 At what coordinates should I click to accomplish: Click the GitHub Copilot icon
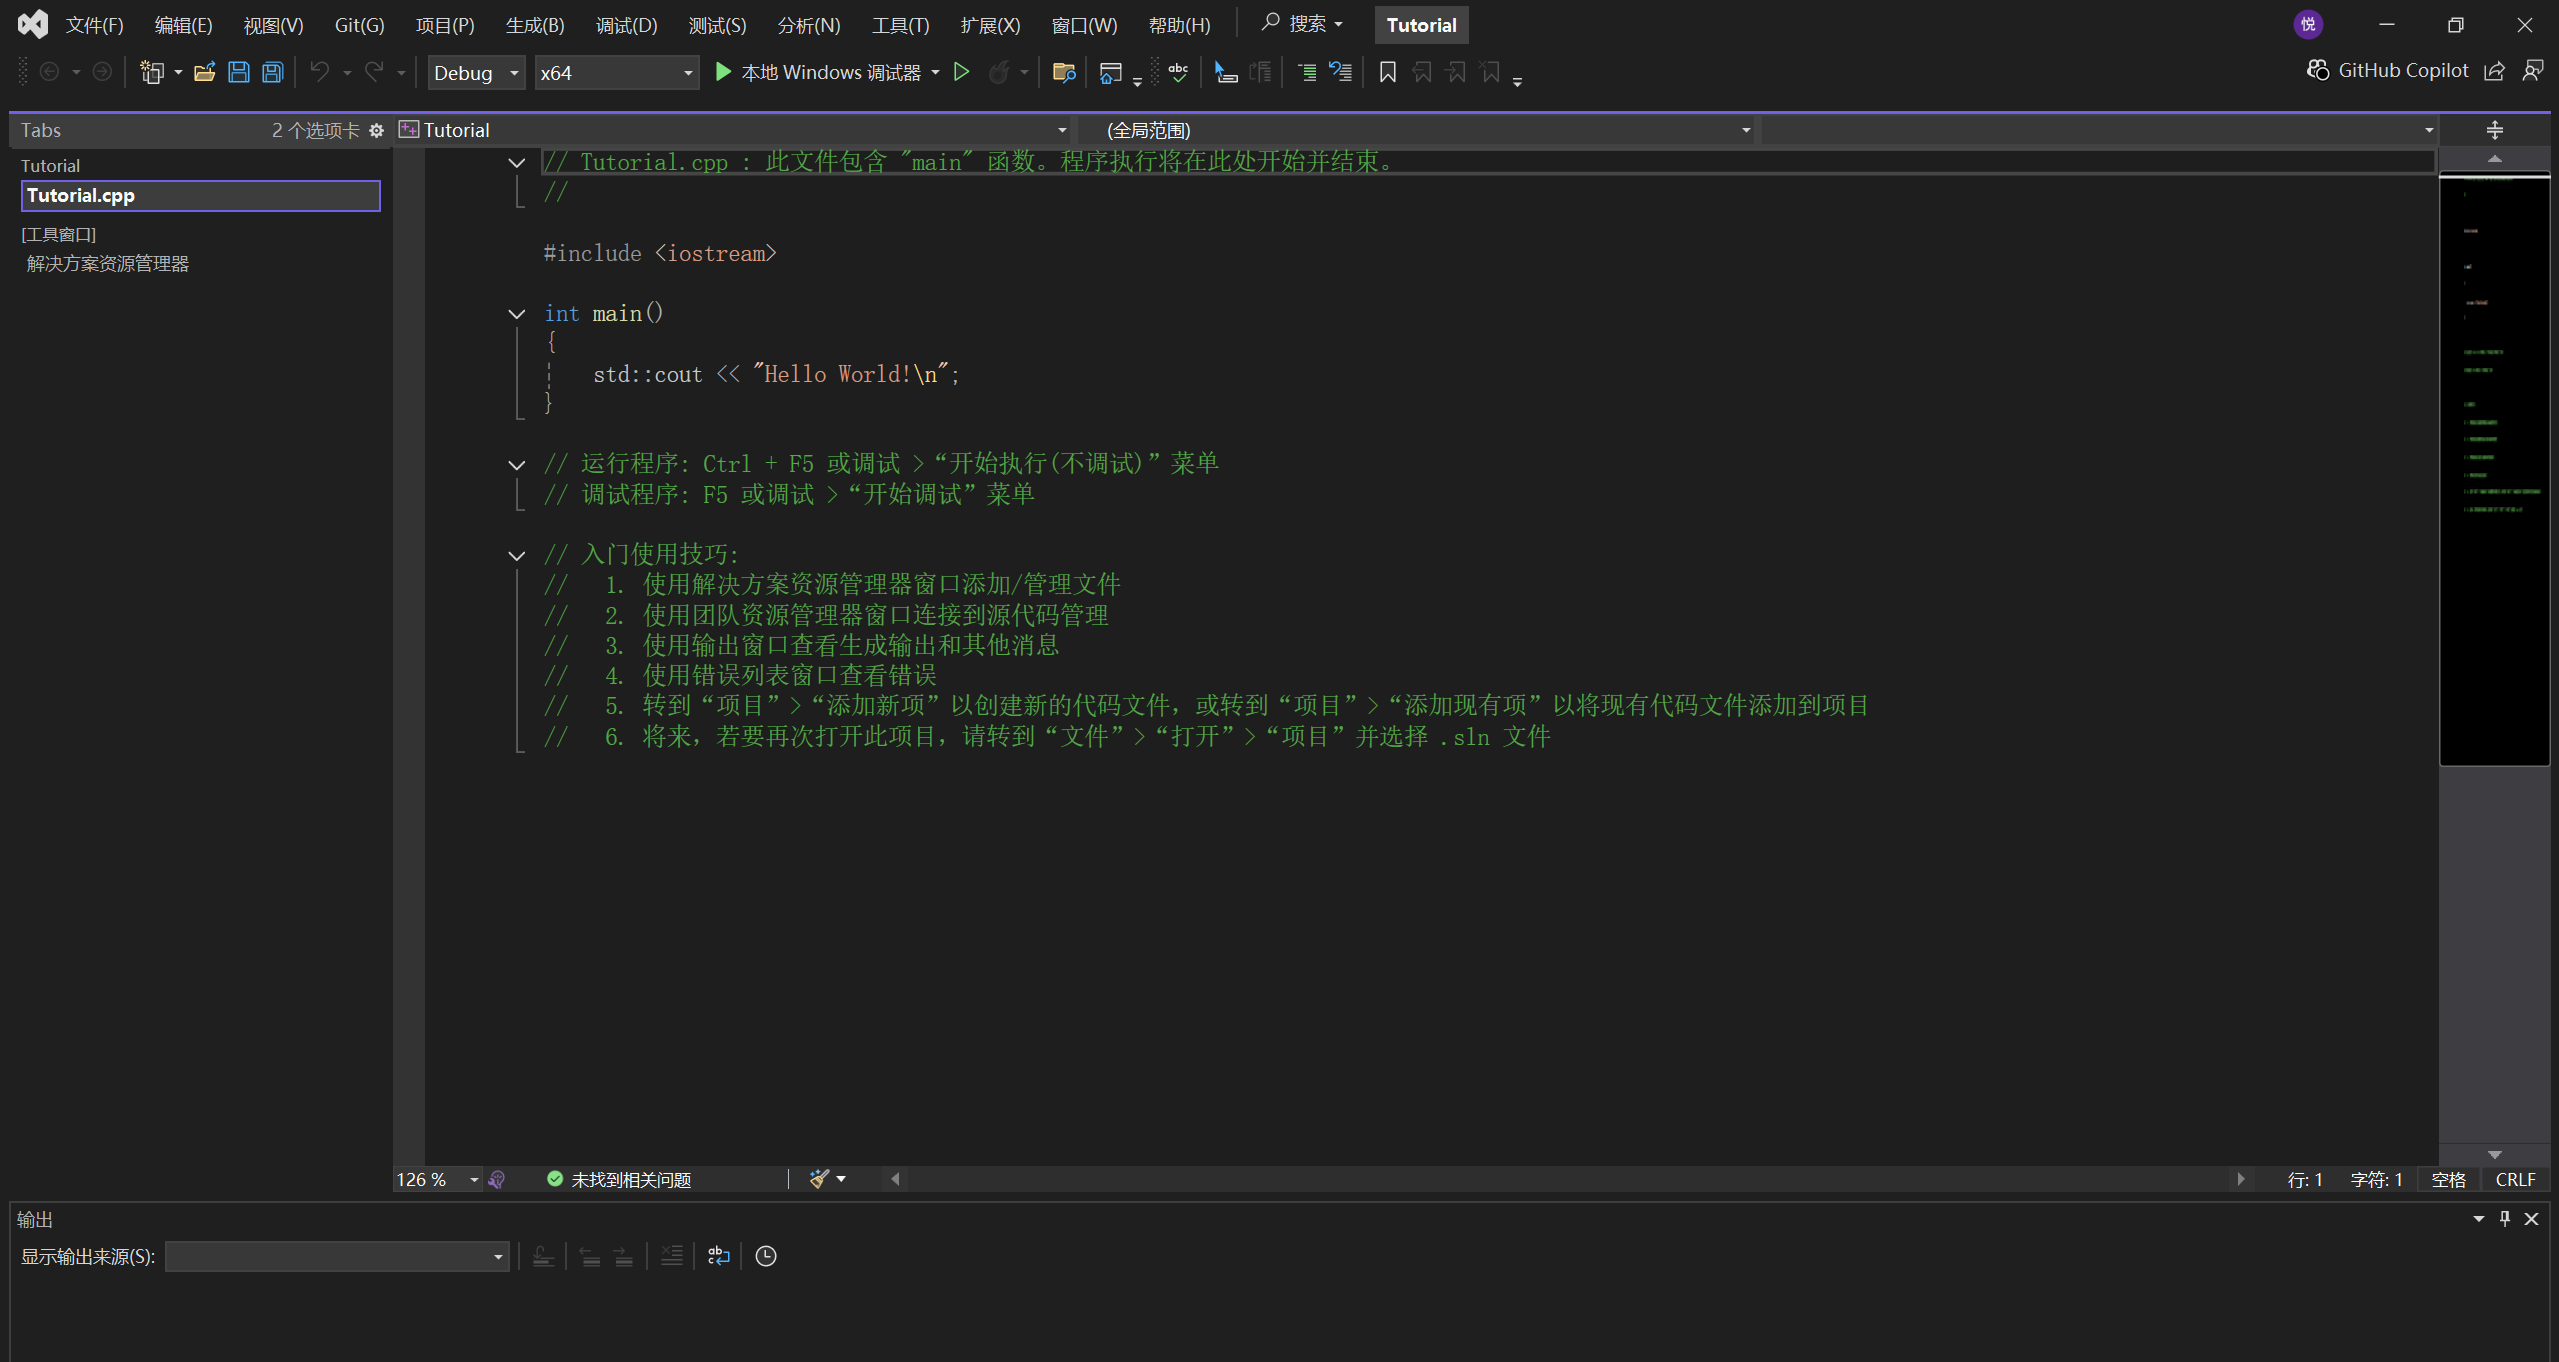pos(2318,70)
